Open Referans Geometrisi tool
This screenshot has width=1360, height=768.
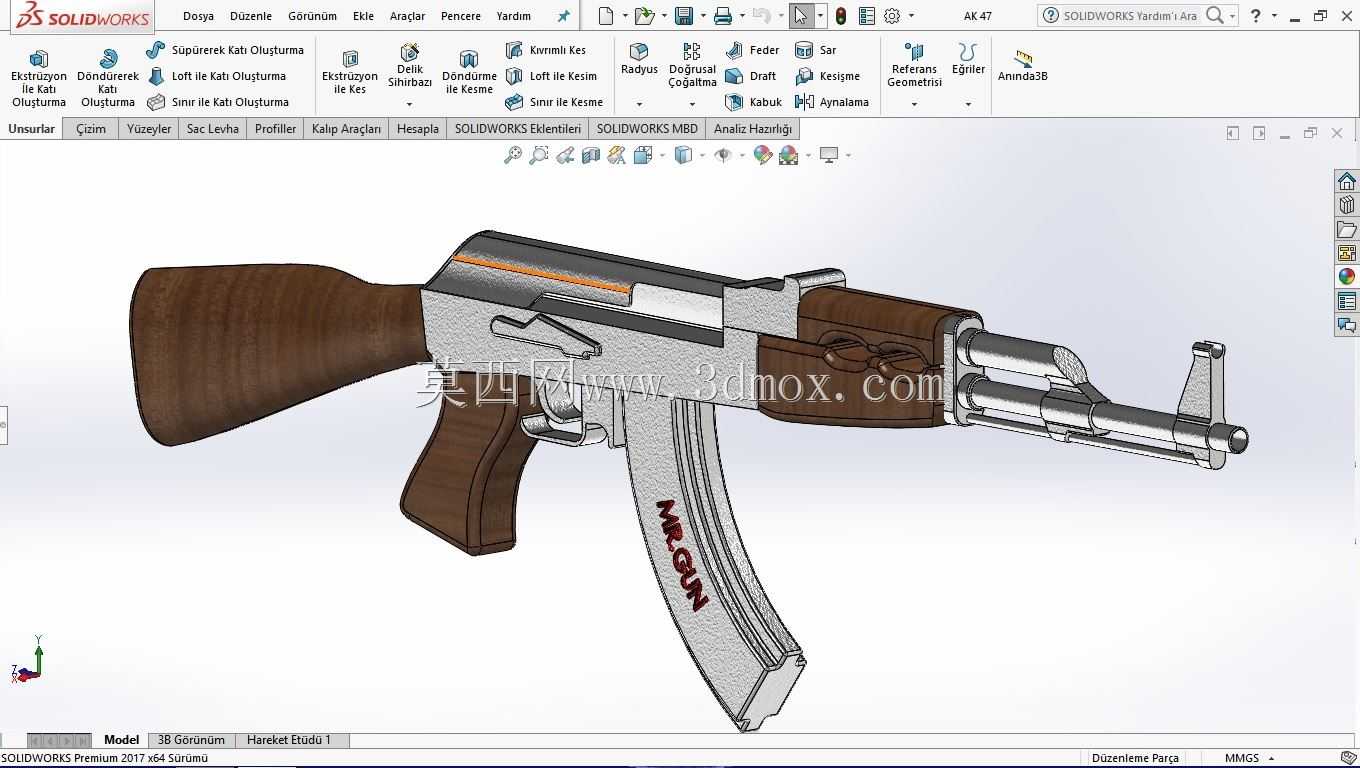[x=914, y=66]
